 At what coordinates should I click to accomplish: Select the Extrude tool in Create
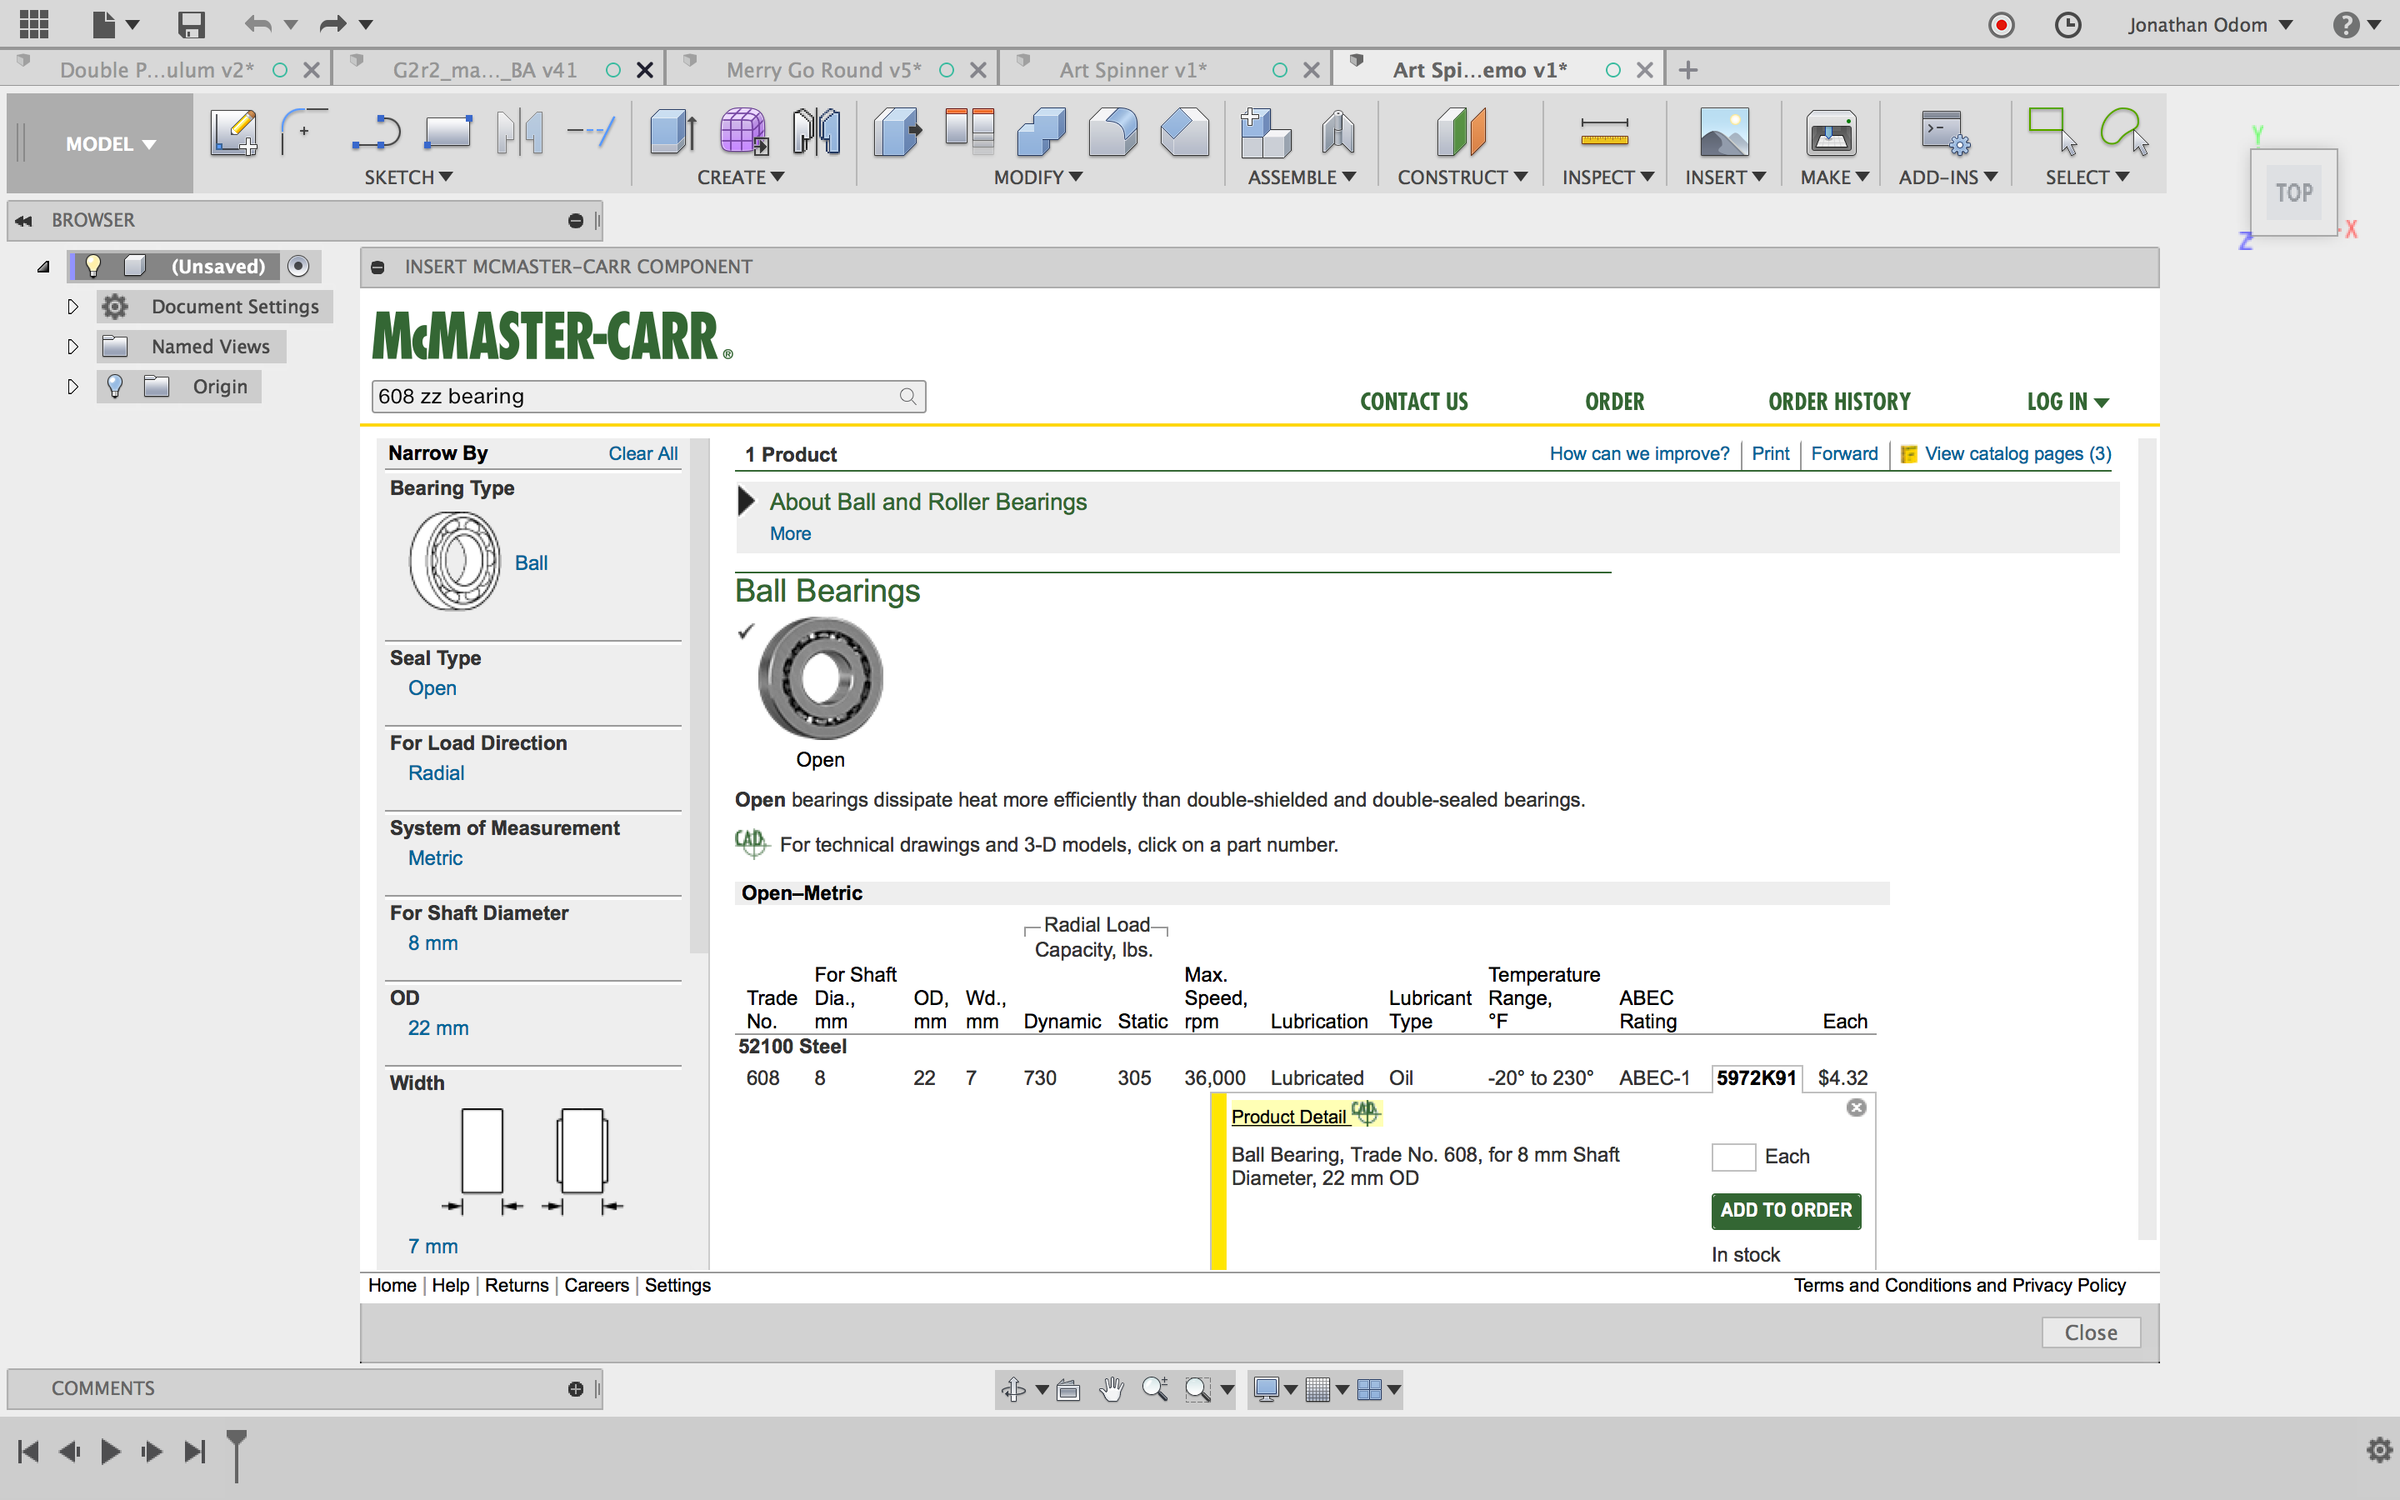point(672,132)
